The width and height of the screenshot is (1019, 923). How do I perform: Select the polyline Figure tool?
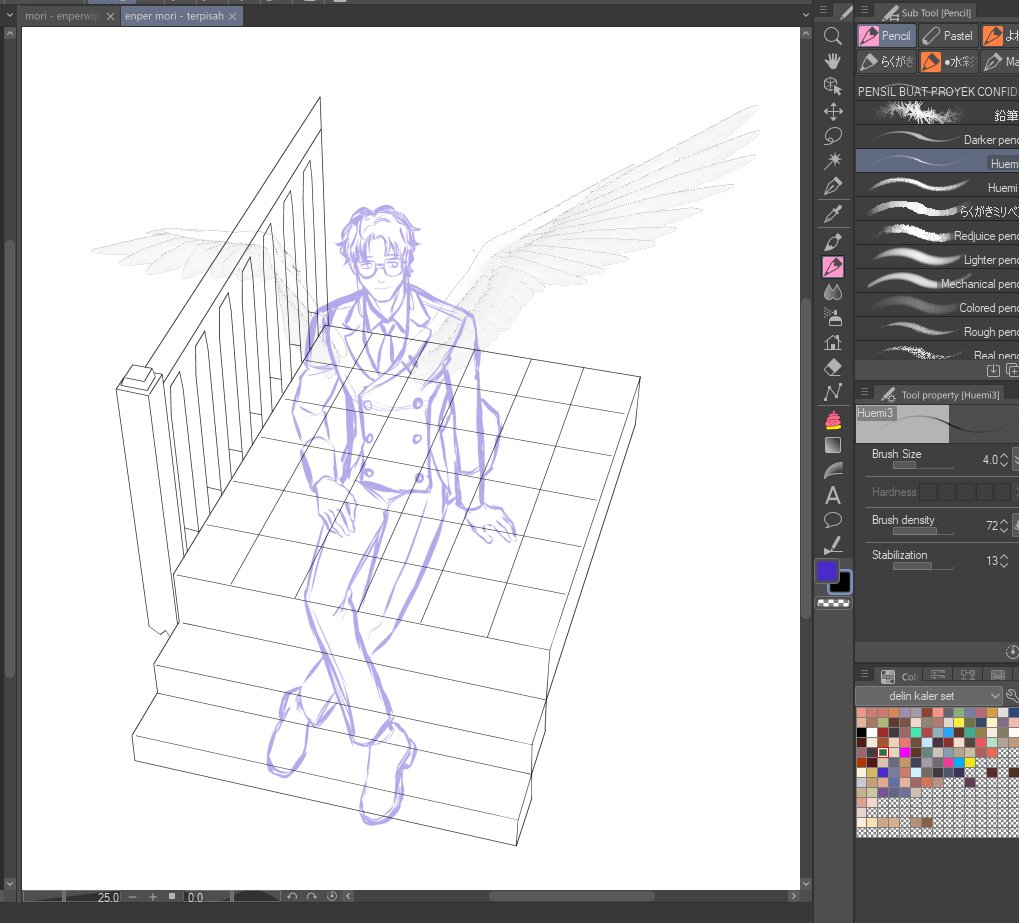(x=832, y=392)
